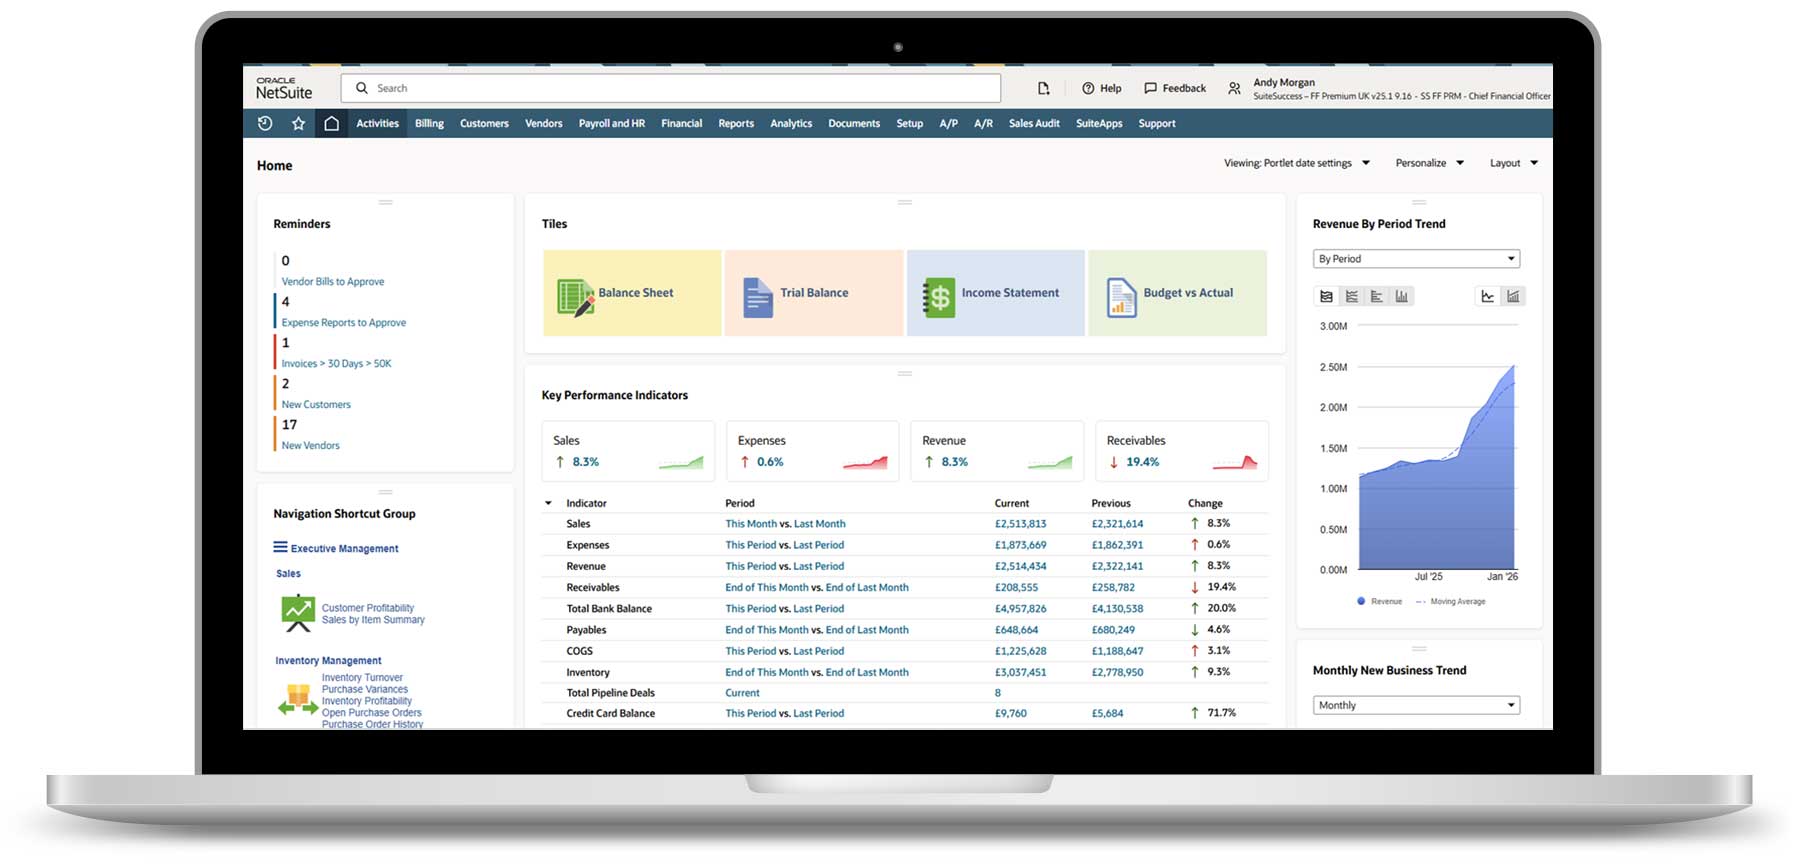Click the Tiles portlet drag handle
The height and width of the screenshot is (868, 1800).
coord(905,202)
